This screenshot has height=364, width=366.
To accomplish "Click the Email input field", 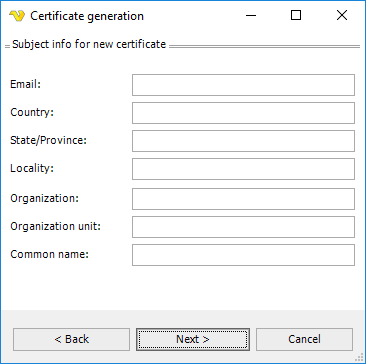I will [x=243, y=85].
